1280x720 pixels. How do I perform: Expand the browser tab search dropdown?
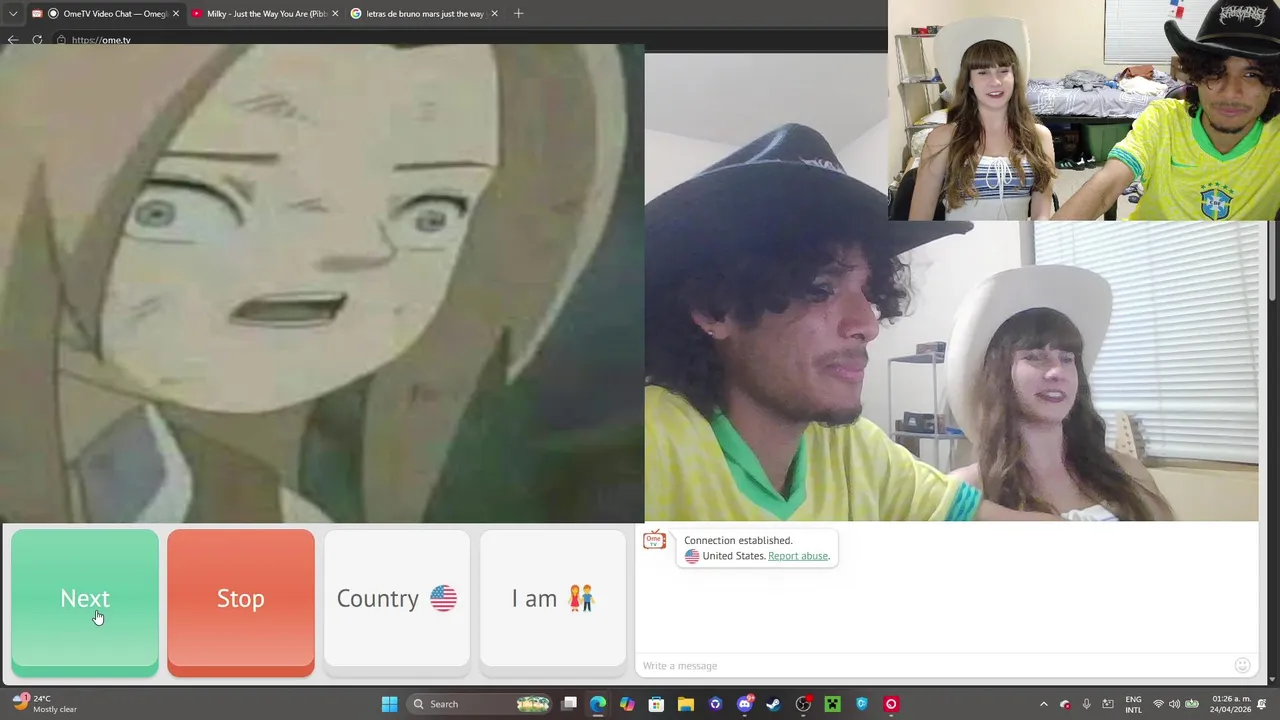pyautogui.click(x=13, y=14)
